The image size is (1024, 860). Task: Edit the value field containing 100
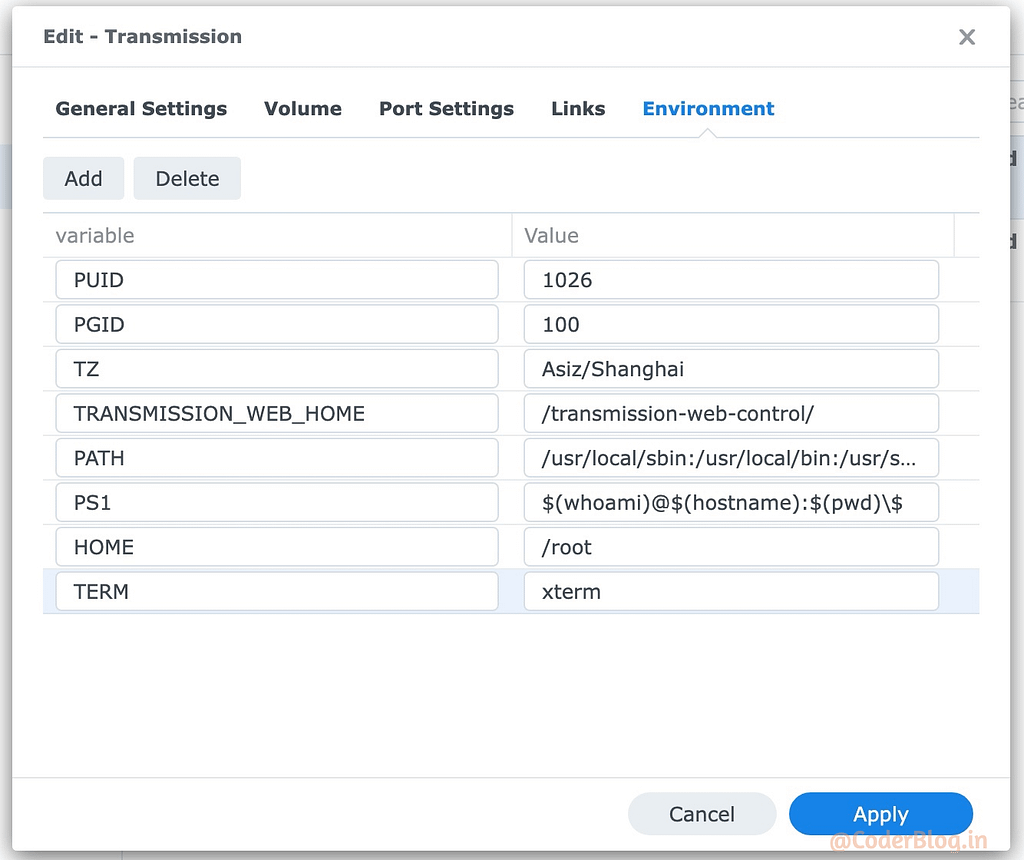(x=731, y=324)
